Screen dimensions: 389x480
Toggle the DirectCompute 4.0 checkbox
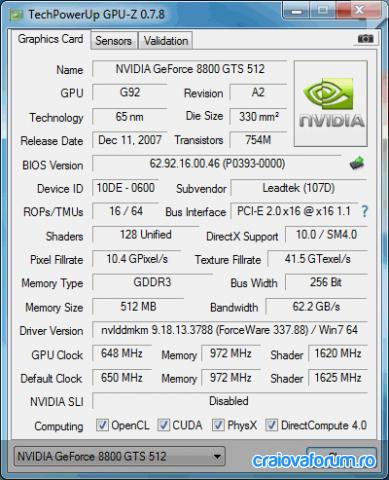pyautogui.click(x=271, y=425)
